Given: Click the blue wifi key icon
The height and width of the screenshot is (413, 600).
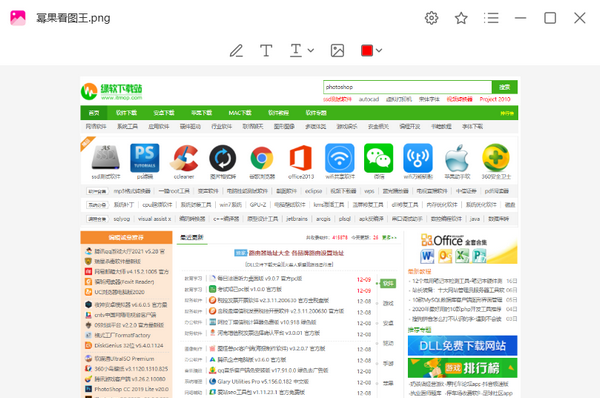Looking at the screenshot, I should click(x=418, y=158).
